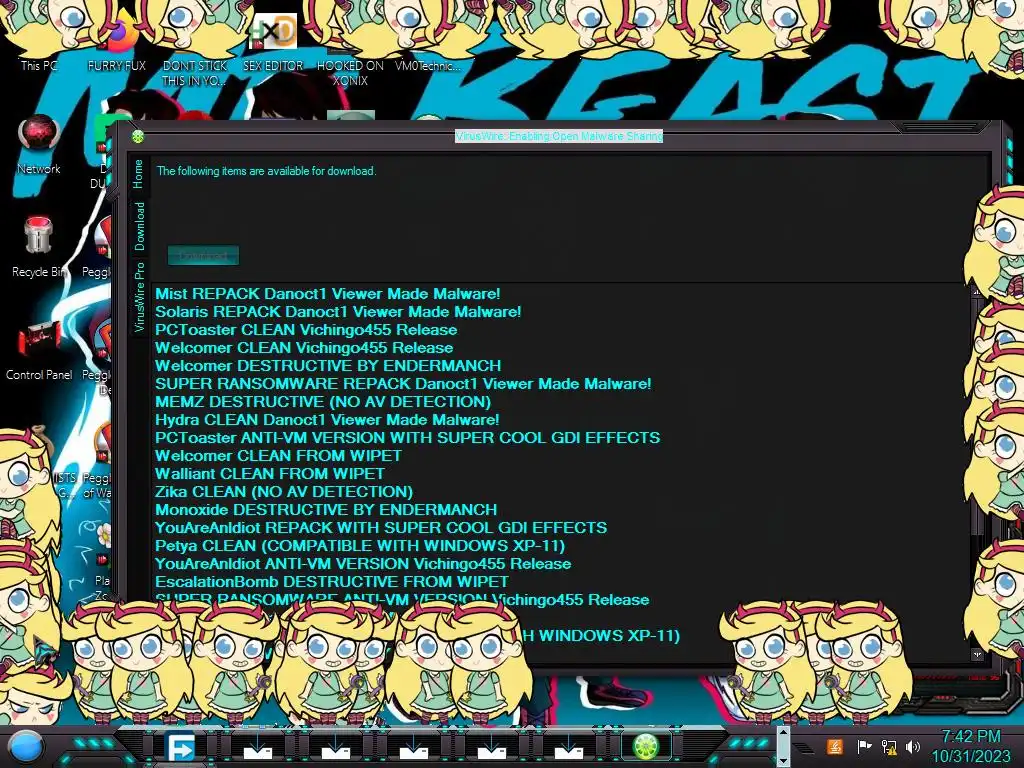This screenshot has width=1024, height=768.
Task: Click the second download-tray taskbar icon
Action: (x=336, y=747)
